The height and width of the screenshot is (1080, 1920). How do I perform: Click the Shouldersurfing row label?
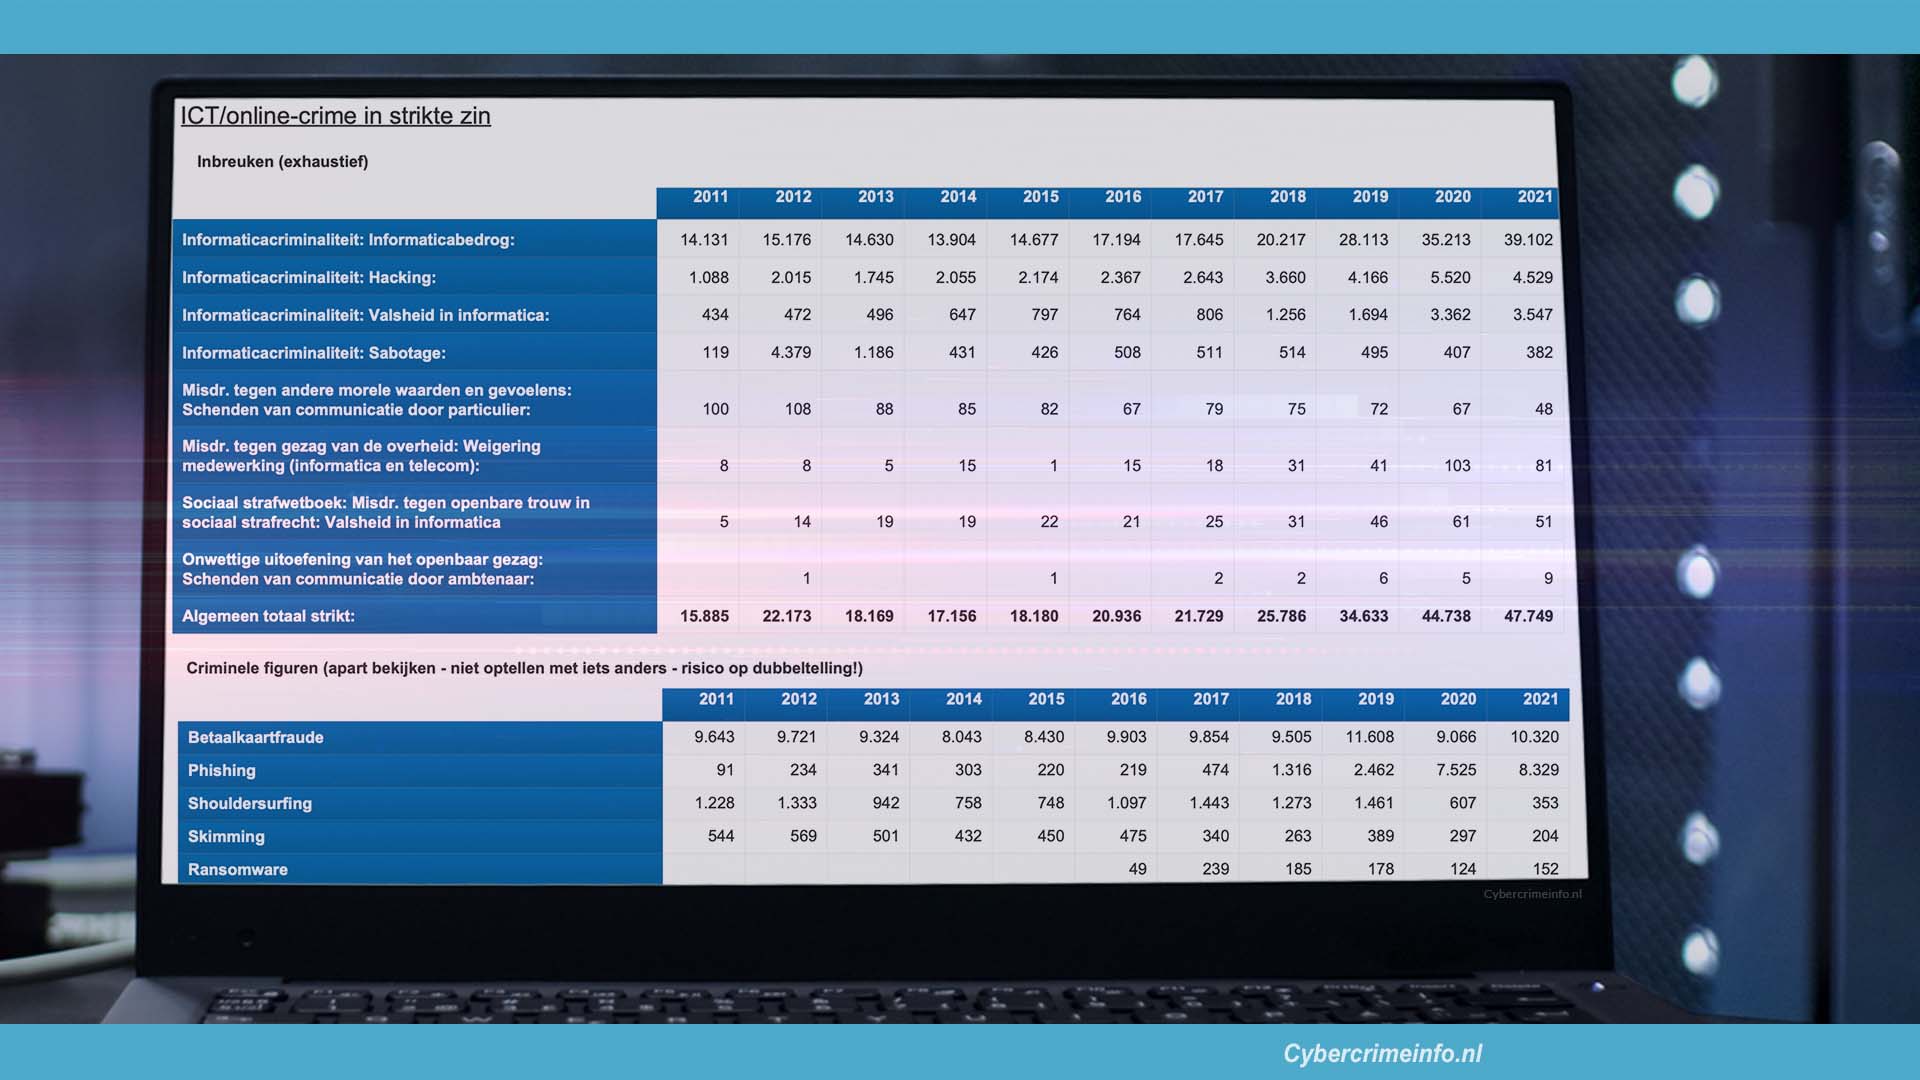coord(250,804)
